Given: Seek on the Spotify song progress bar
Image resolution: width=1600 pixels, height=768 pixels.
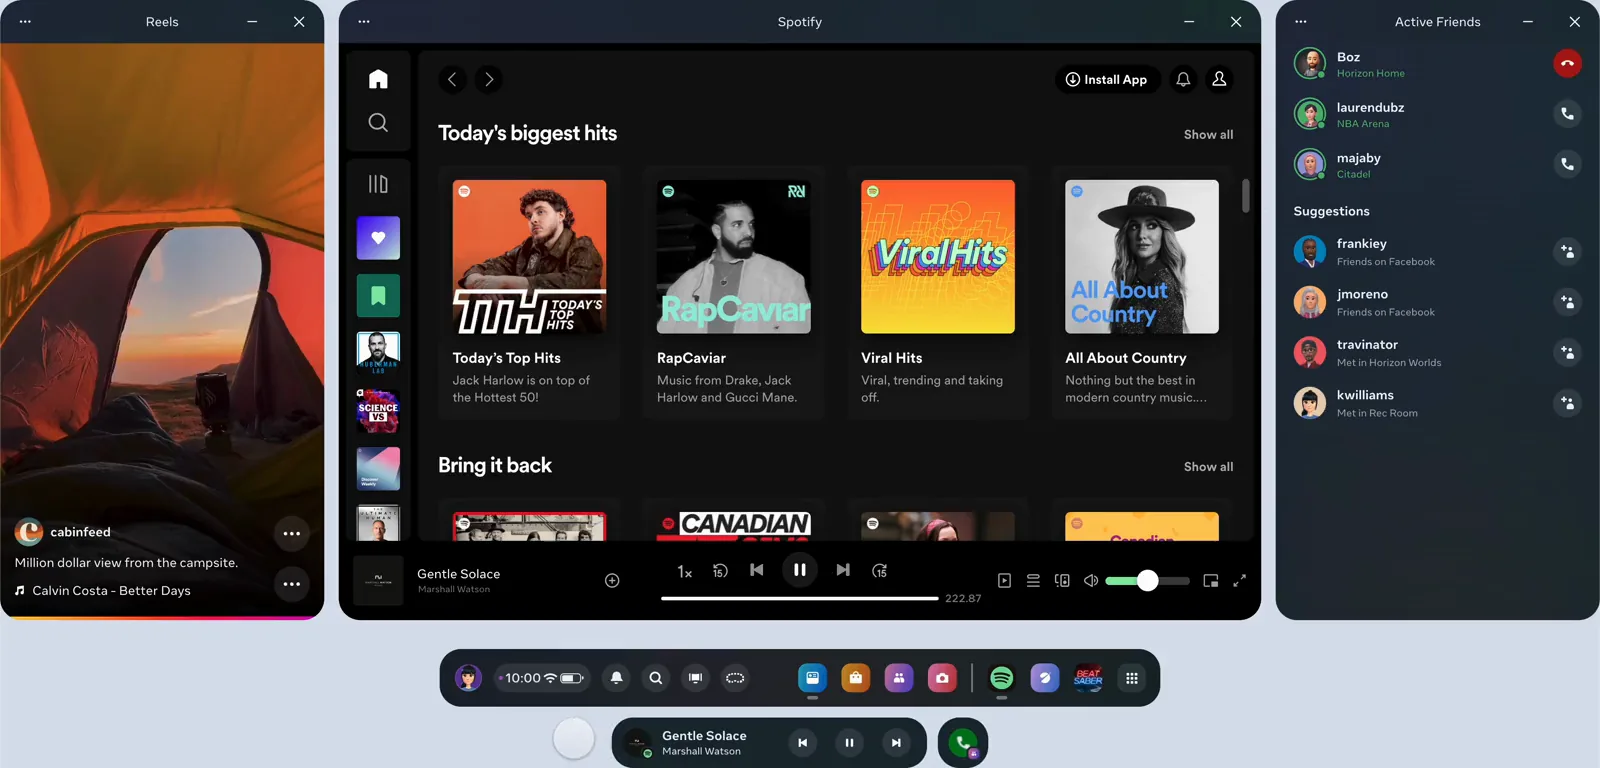Looking at the screenshot, I should coord(799,598).
